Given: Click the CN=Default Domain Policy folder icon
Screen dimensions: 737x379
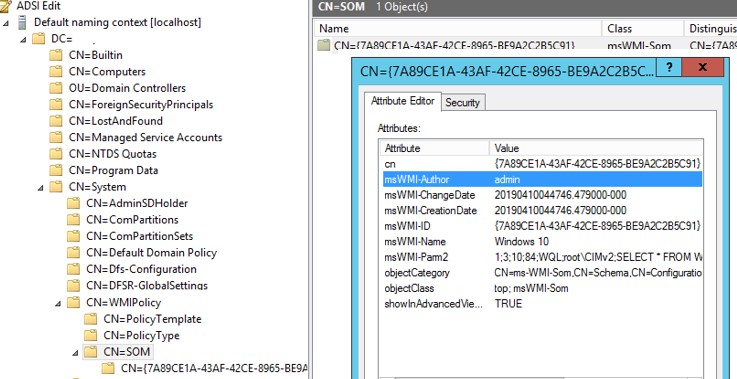Looking at the screenshot, I should 73,253.
